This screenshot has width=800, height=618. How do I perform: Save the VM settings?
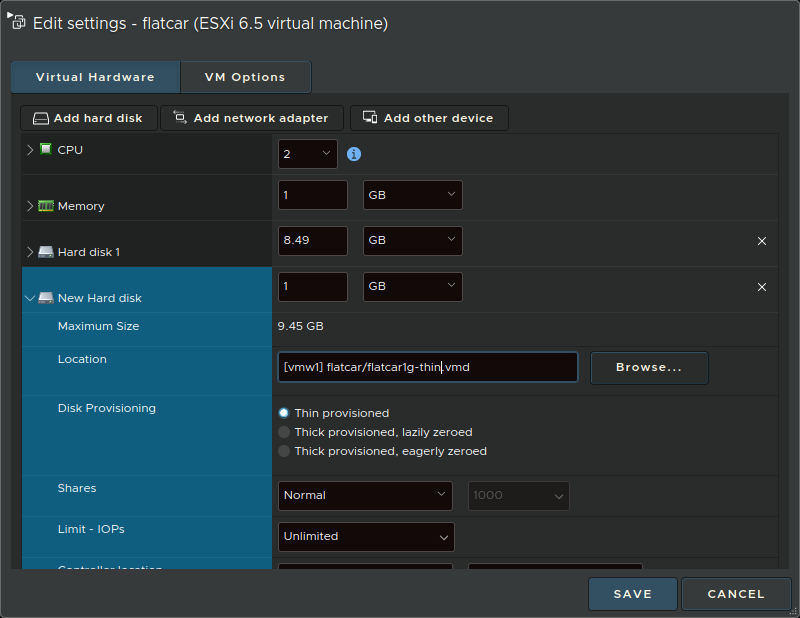pos(633,594)
